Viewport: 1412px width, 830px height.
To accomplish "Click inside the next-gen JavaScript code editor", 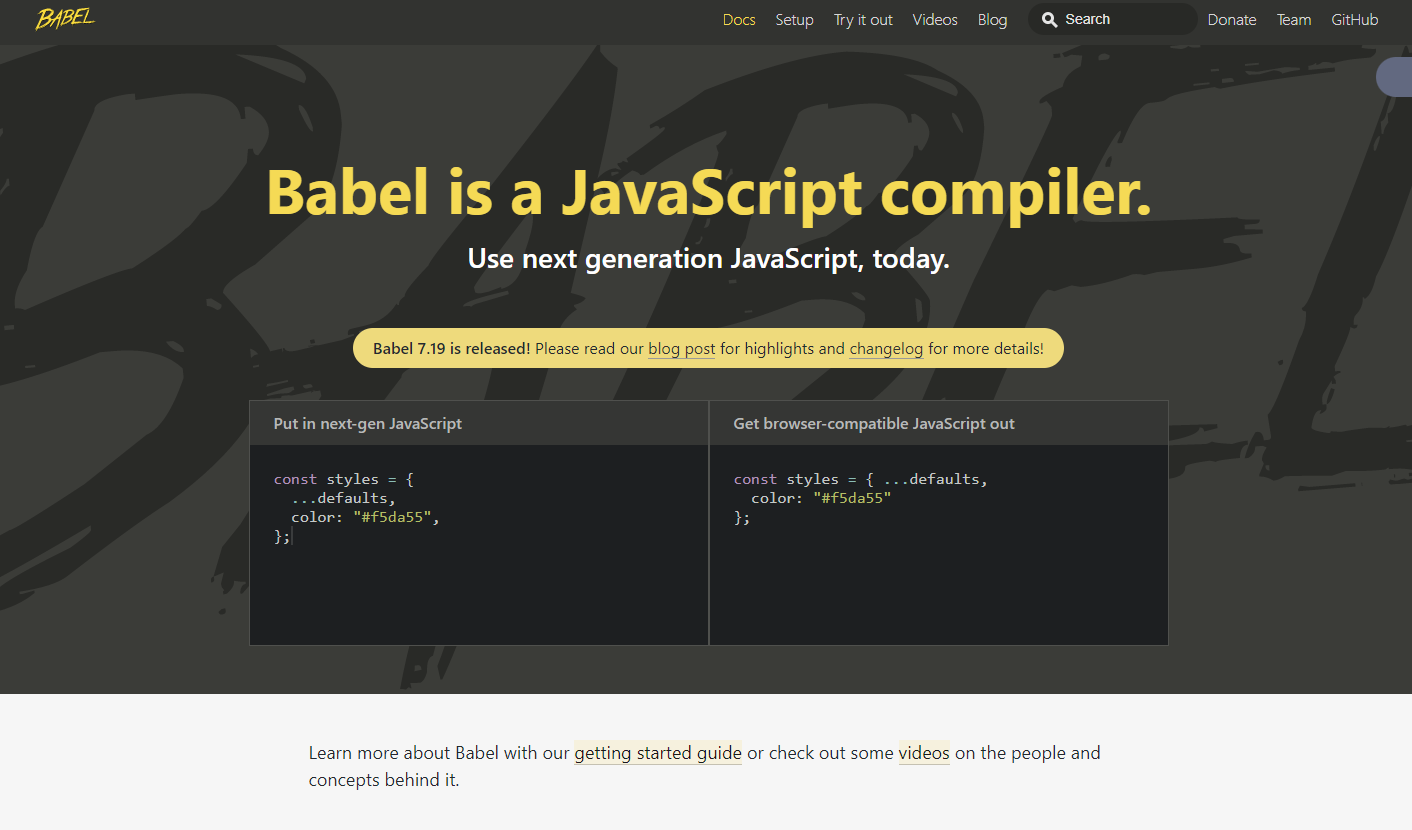I will tap(479, 545).
